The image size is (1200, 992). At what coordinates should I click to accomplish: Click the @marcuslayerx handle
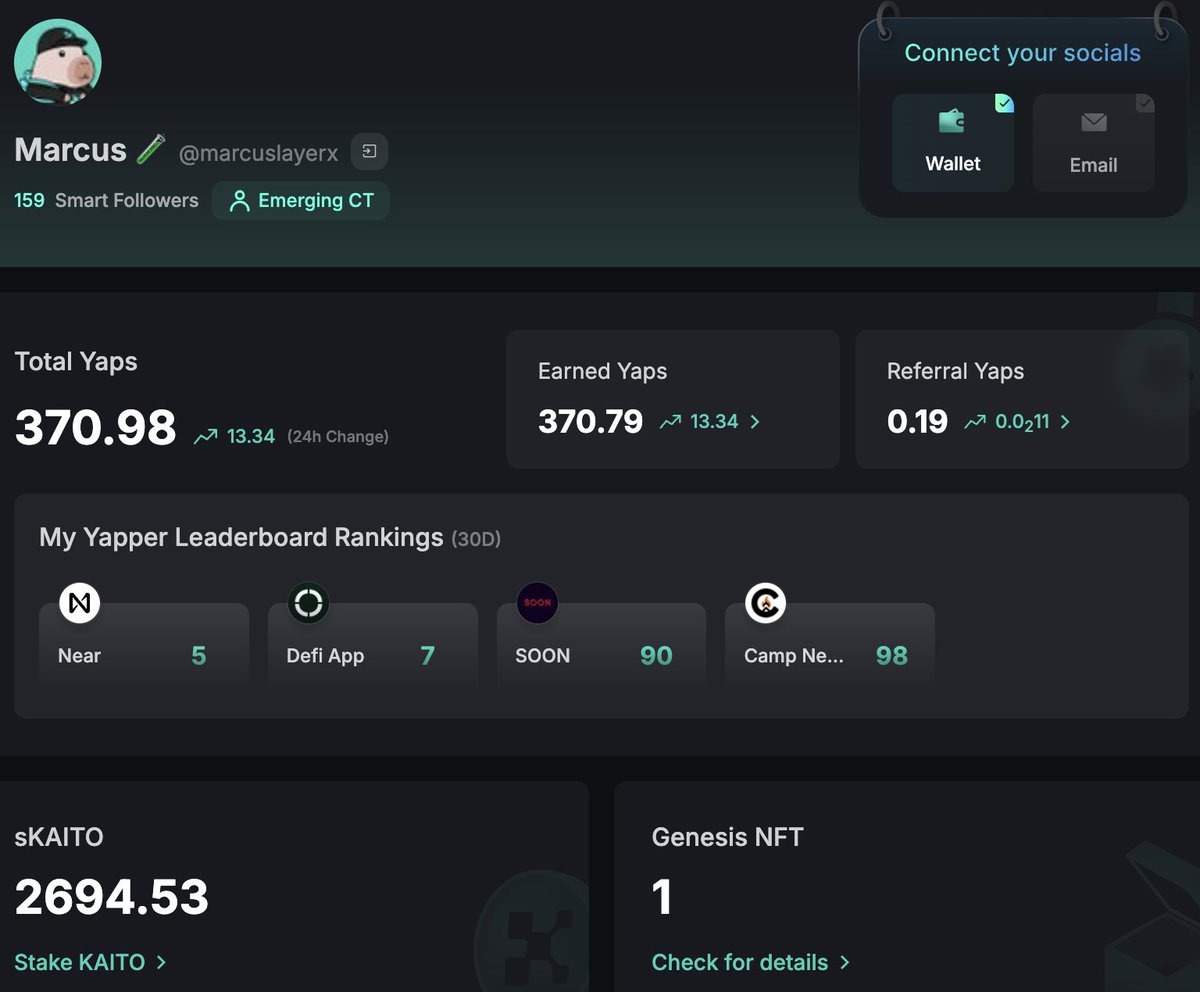258,154
